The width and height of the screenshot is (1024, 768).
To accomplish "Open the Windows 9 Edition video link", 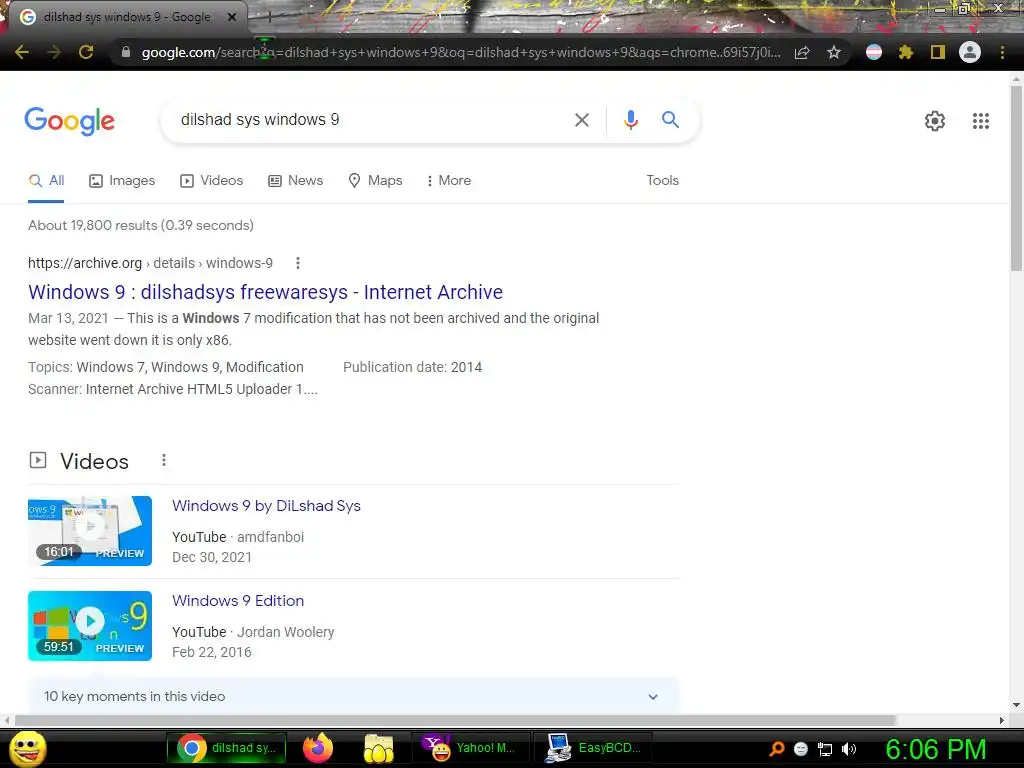I will (238, 601).
